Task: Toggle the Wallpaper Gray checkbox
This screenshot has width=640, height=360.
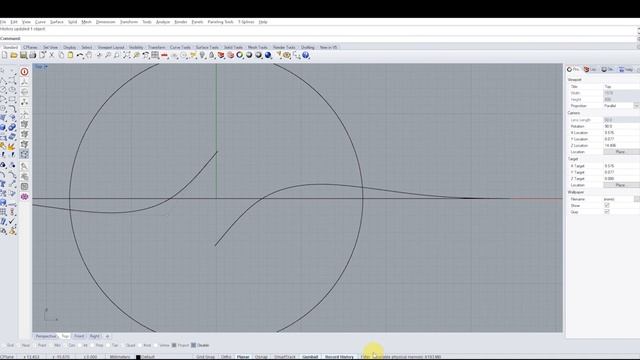Action: (607, 212)
